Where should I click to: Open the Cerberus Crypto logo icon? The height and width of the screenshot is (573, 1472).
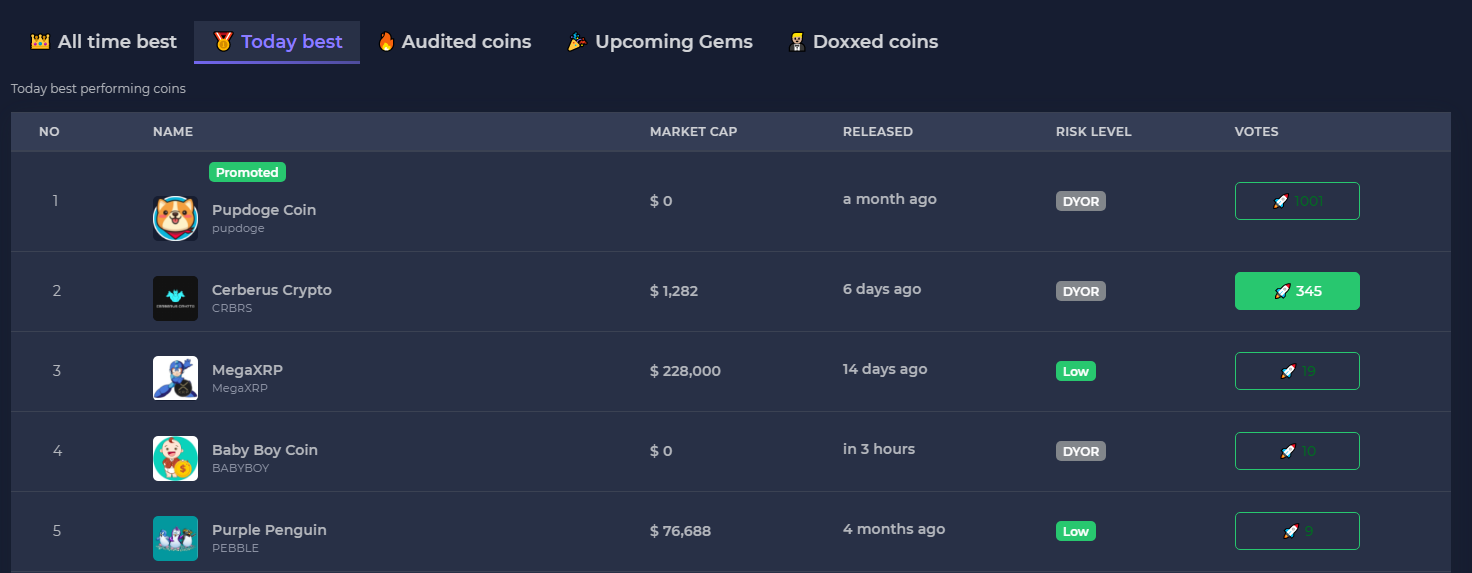click(x=175, y=298)
